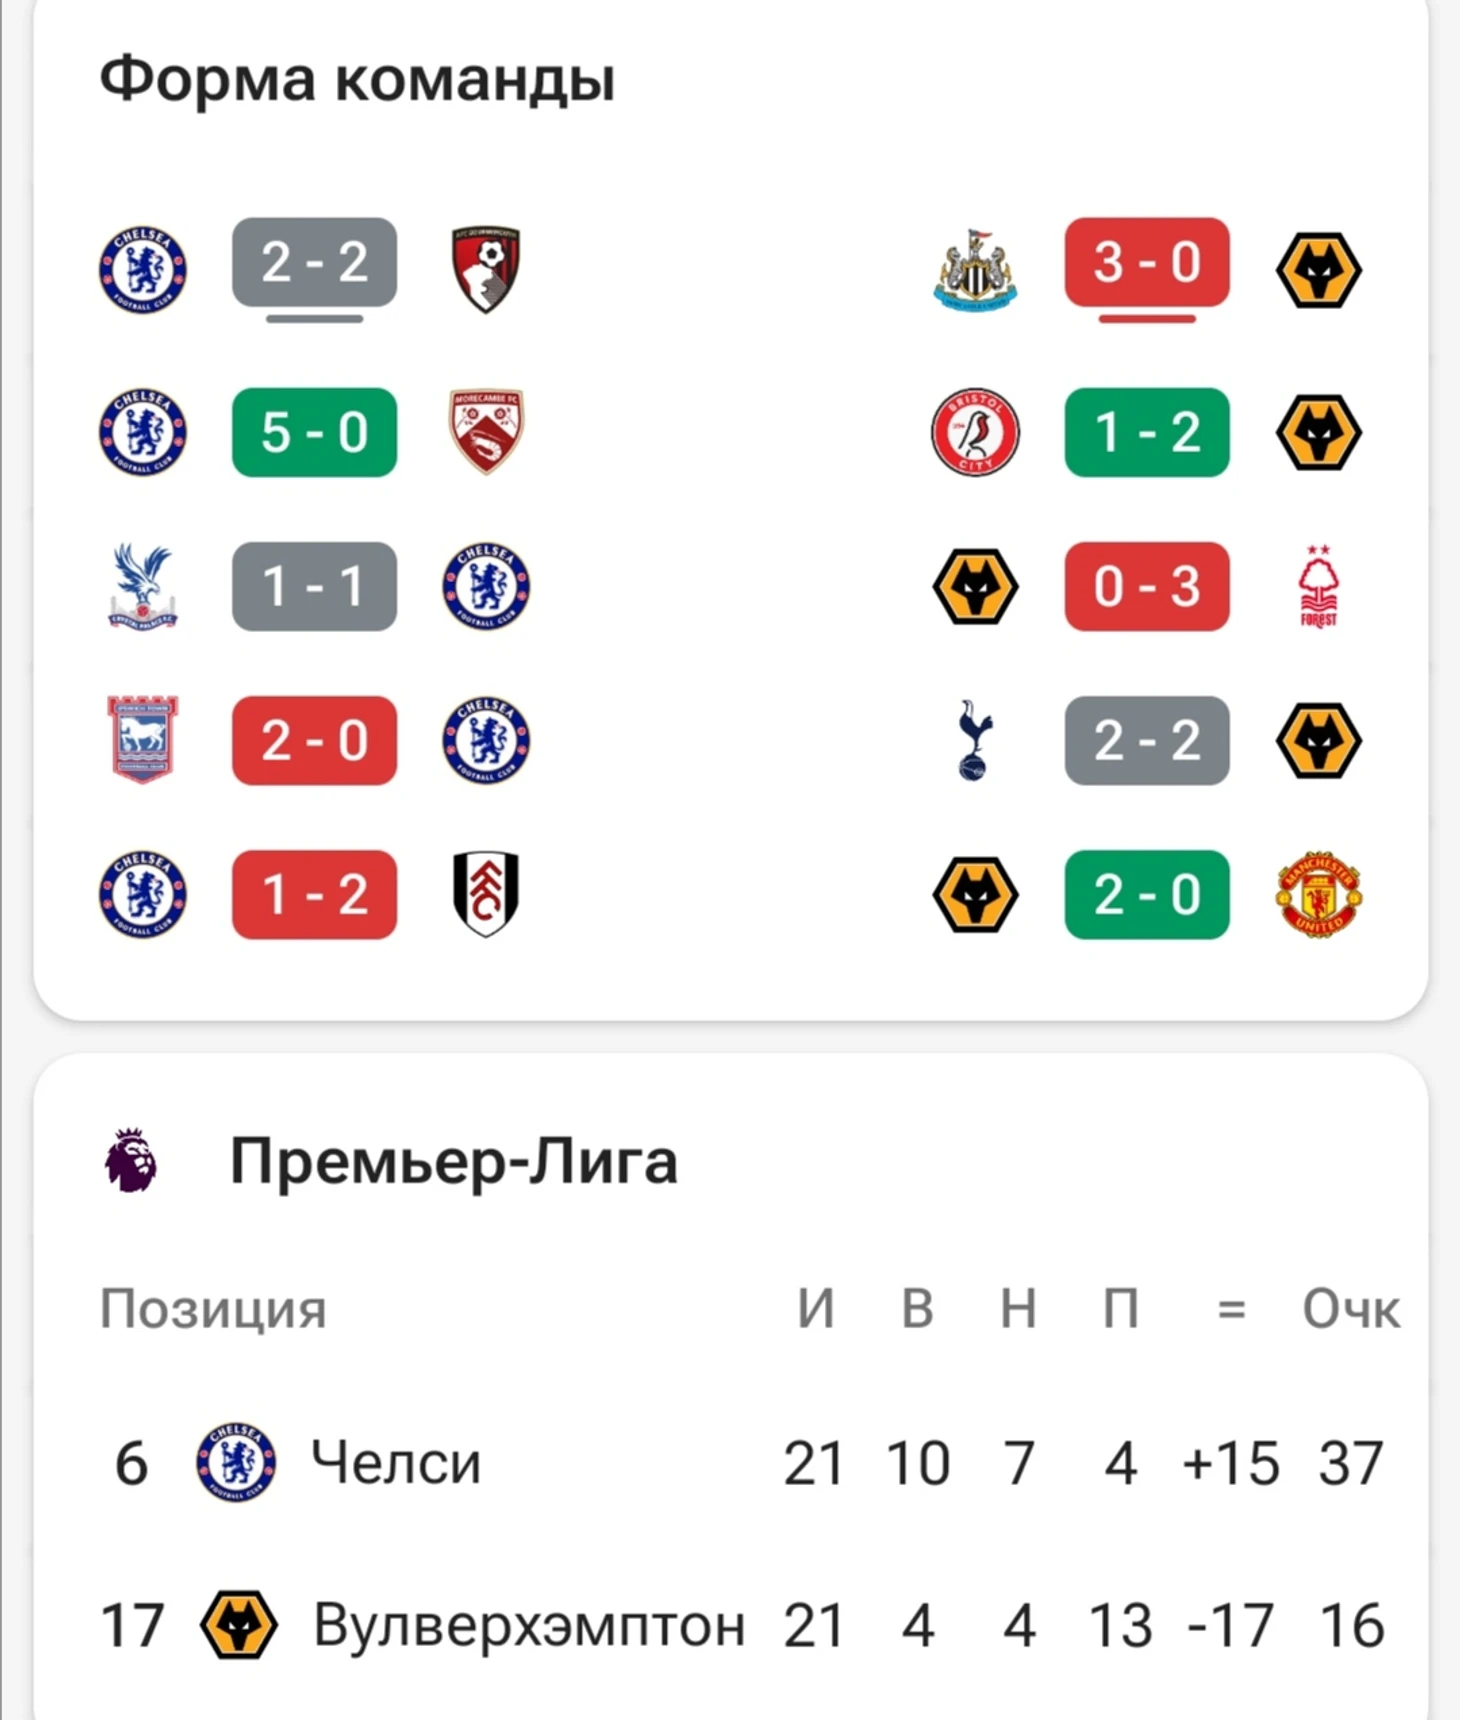
Task: Tap the Crystal Palace crest
Action: pyautogui.click(x=143, y=586)
